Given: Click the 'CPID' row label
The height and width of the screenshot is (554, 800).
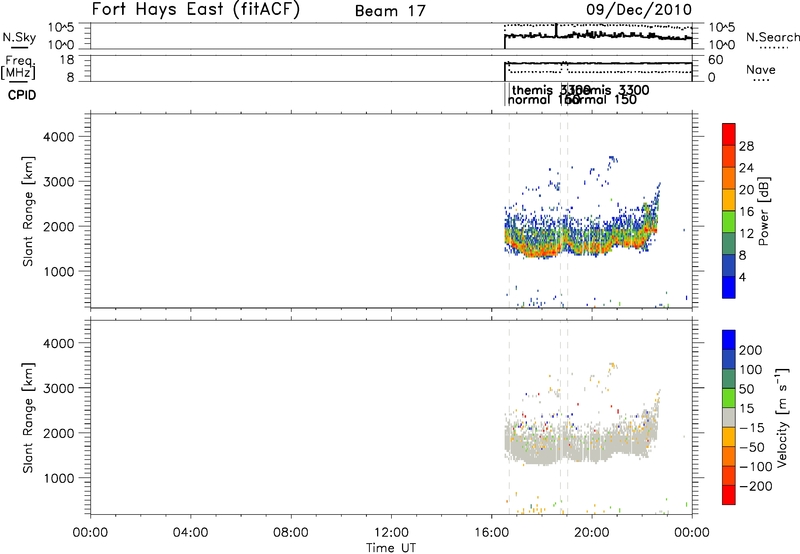Looking at the screenshot, I should click(x=22, y=95).
